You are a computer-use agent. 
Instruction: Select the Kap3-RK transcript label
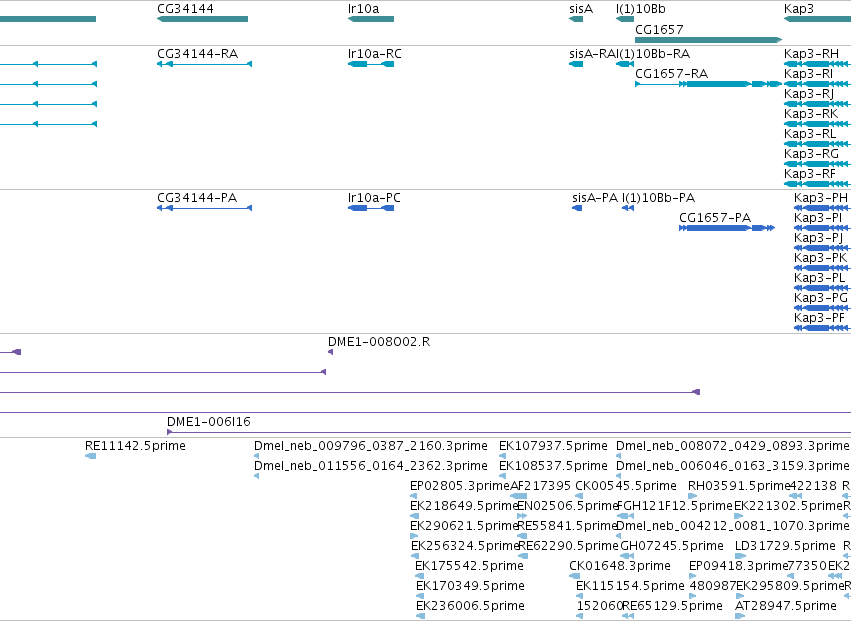(x=811, y=114)
